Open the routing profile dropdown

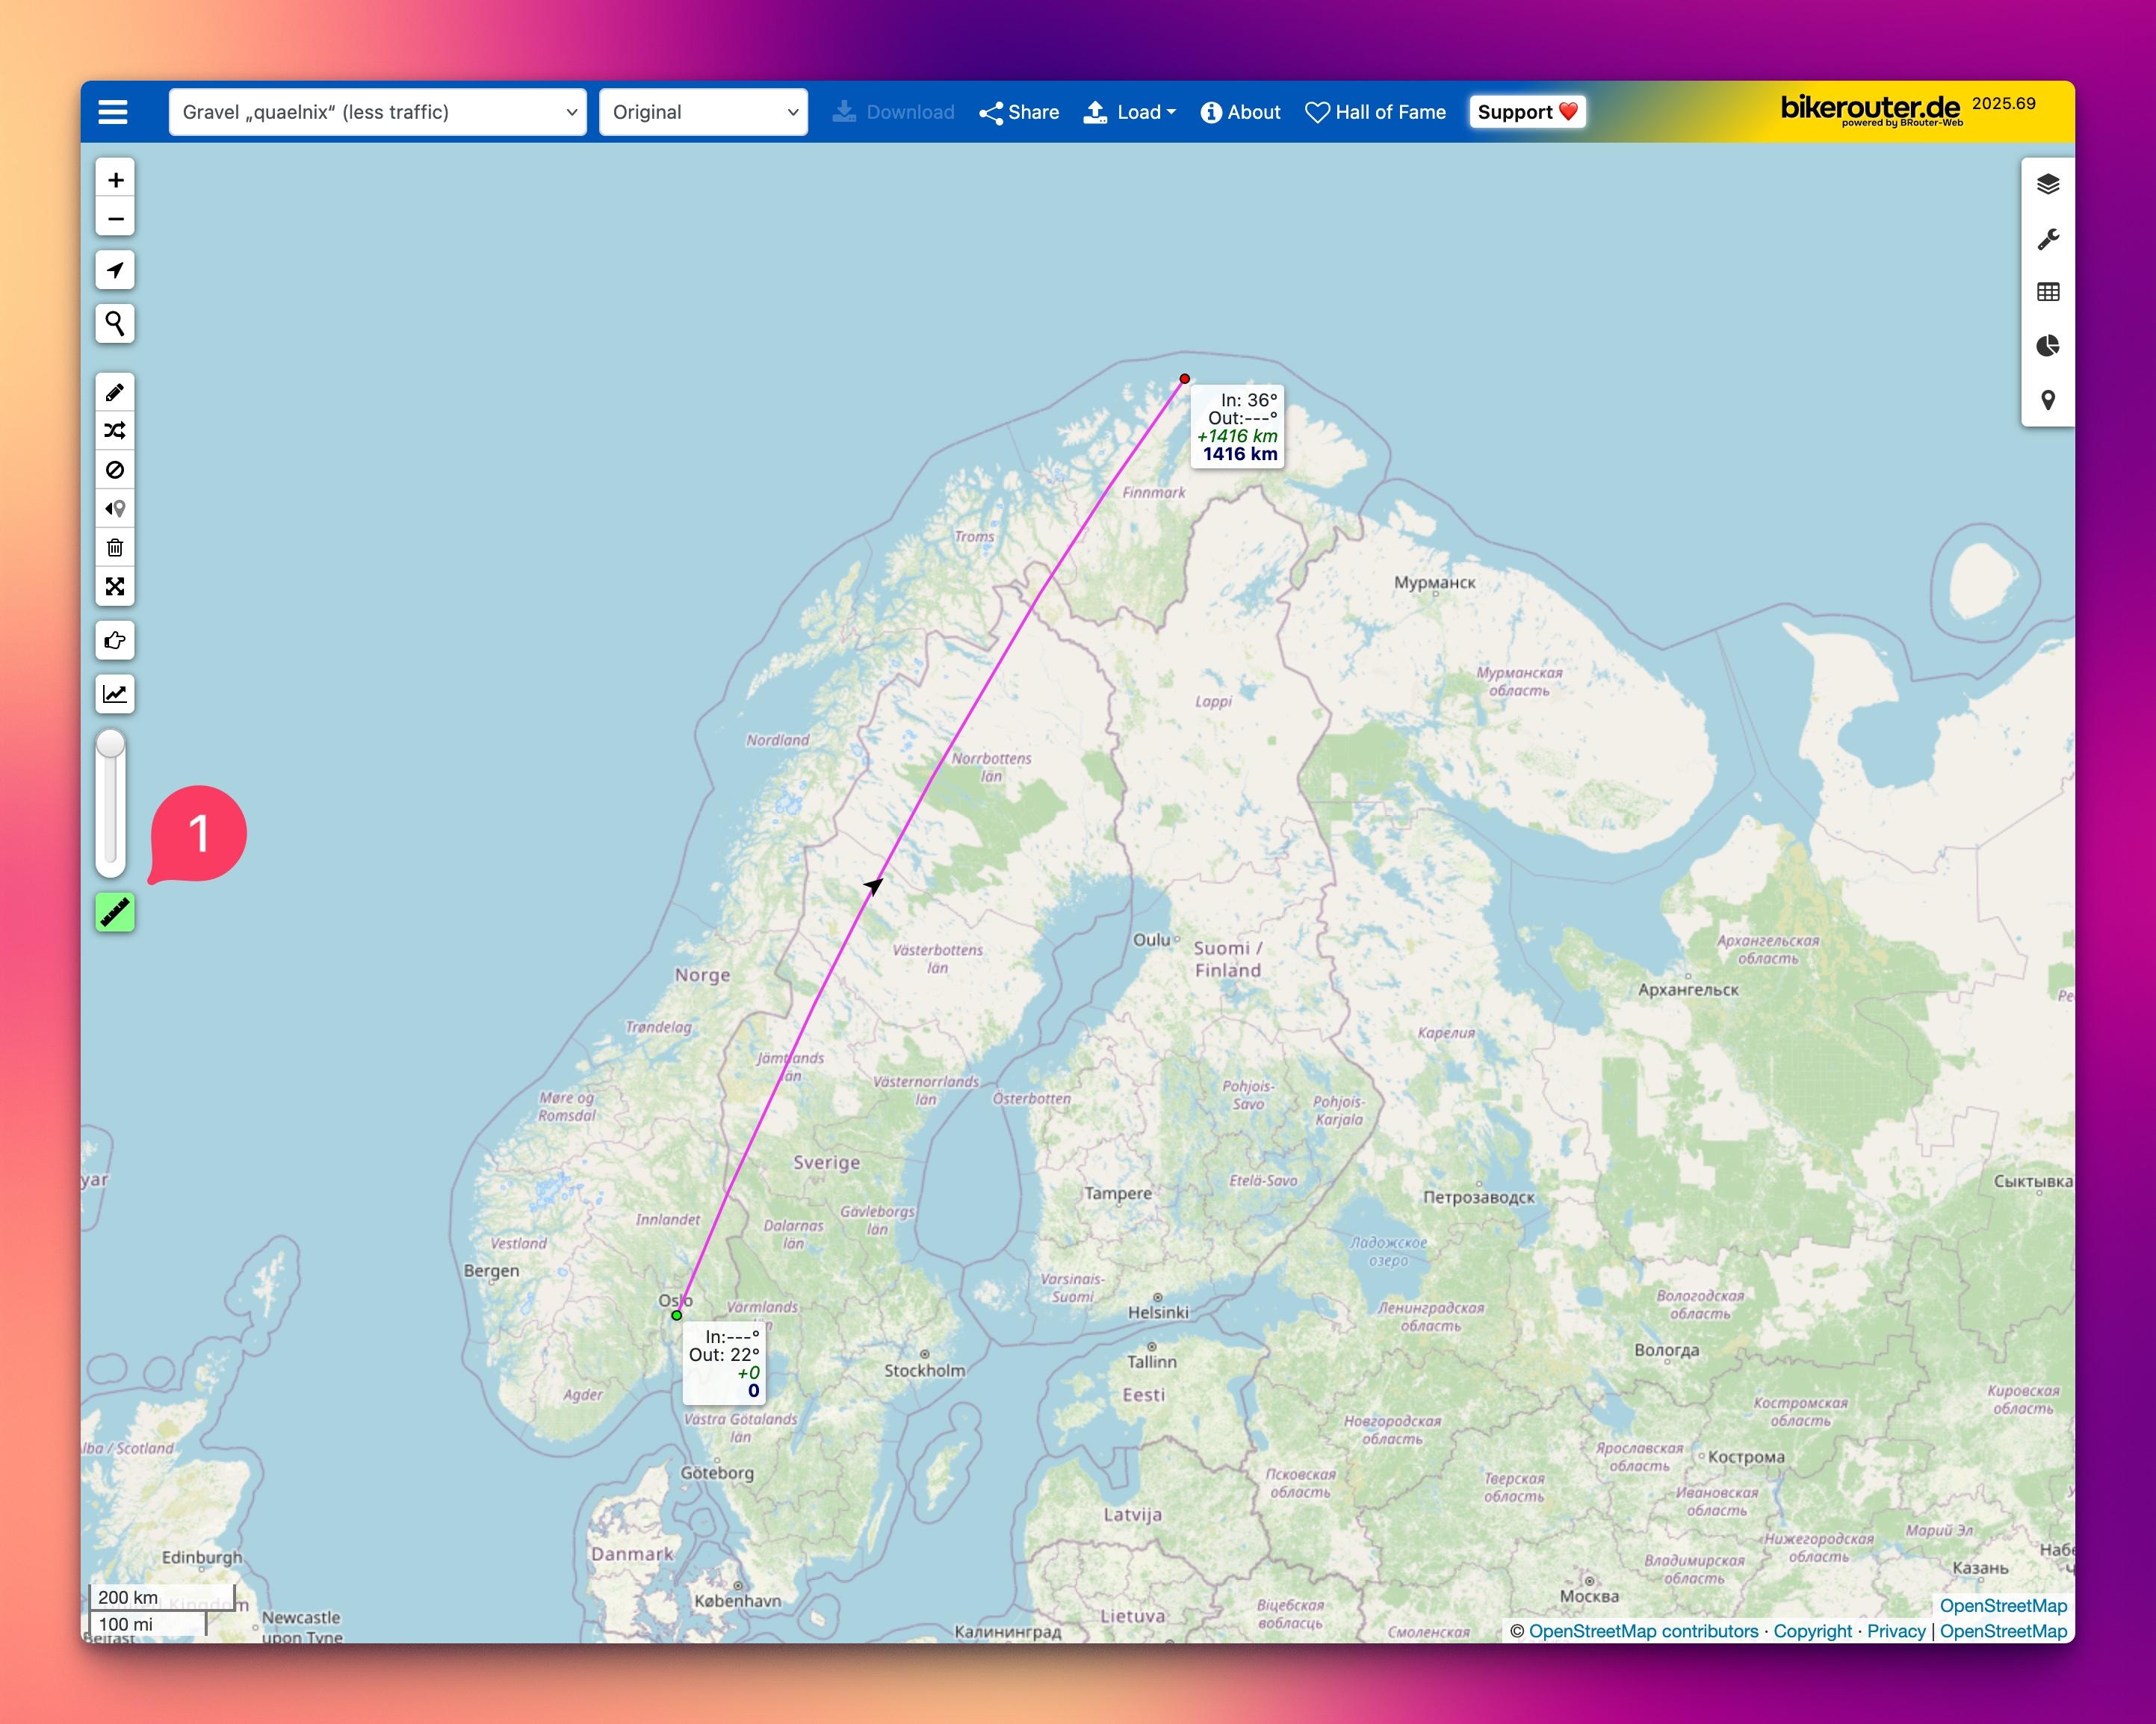point(377,112)
